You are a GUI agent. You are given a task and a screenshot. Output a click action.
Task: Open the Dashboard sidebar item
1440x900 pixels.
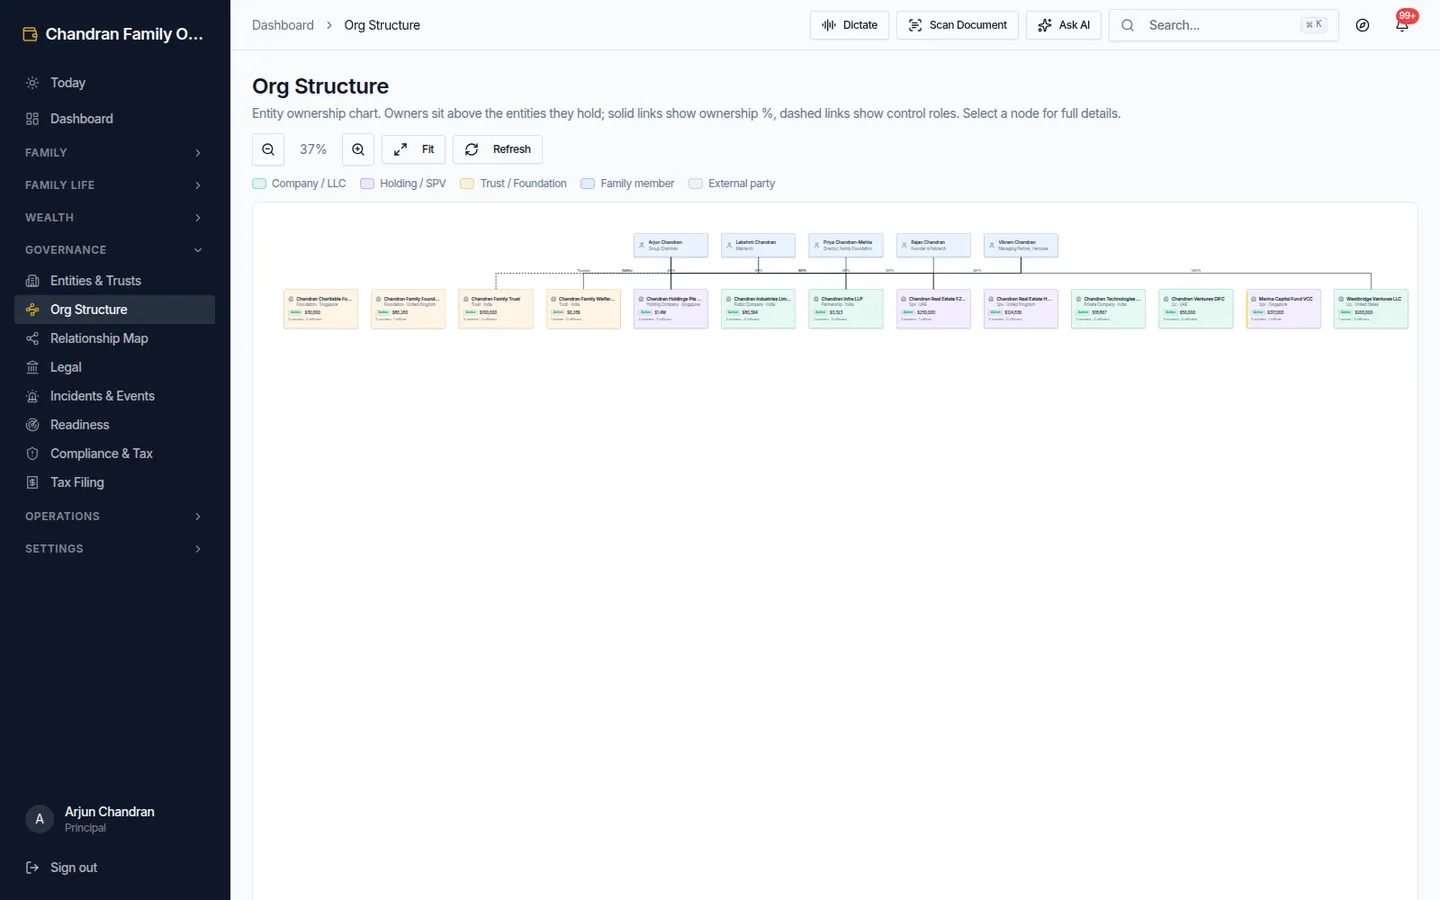[115, 119]
